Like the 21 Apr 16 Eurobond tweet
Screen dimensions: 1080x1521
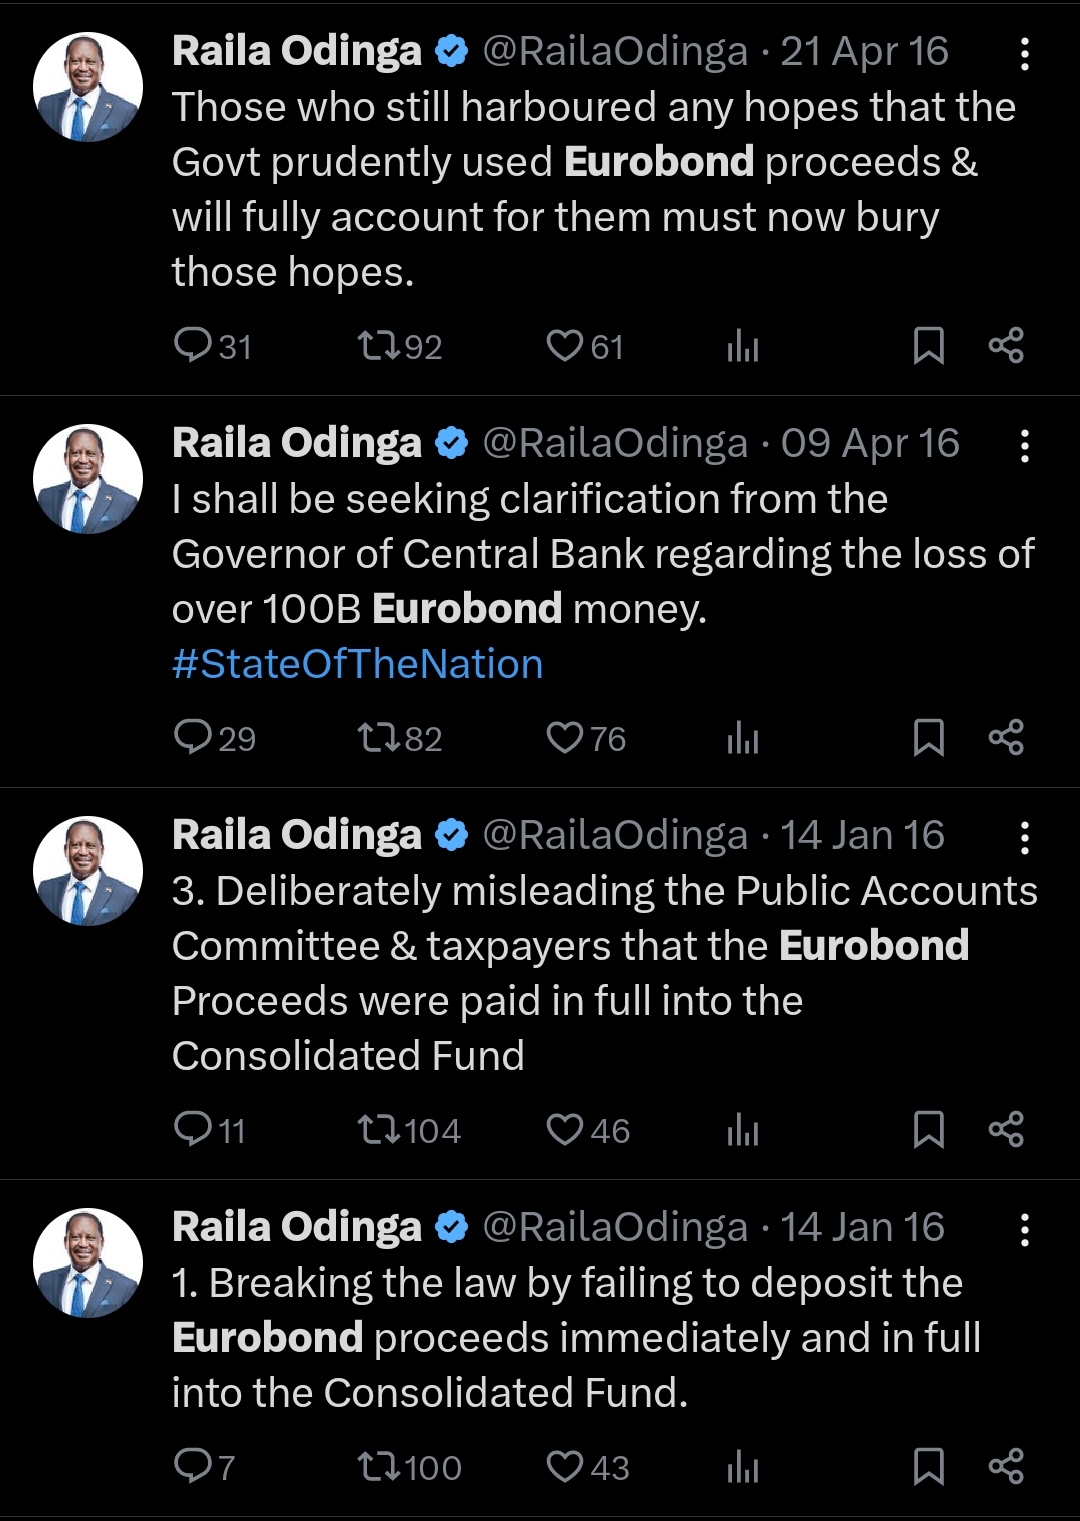[565, 346]
